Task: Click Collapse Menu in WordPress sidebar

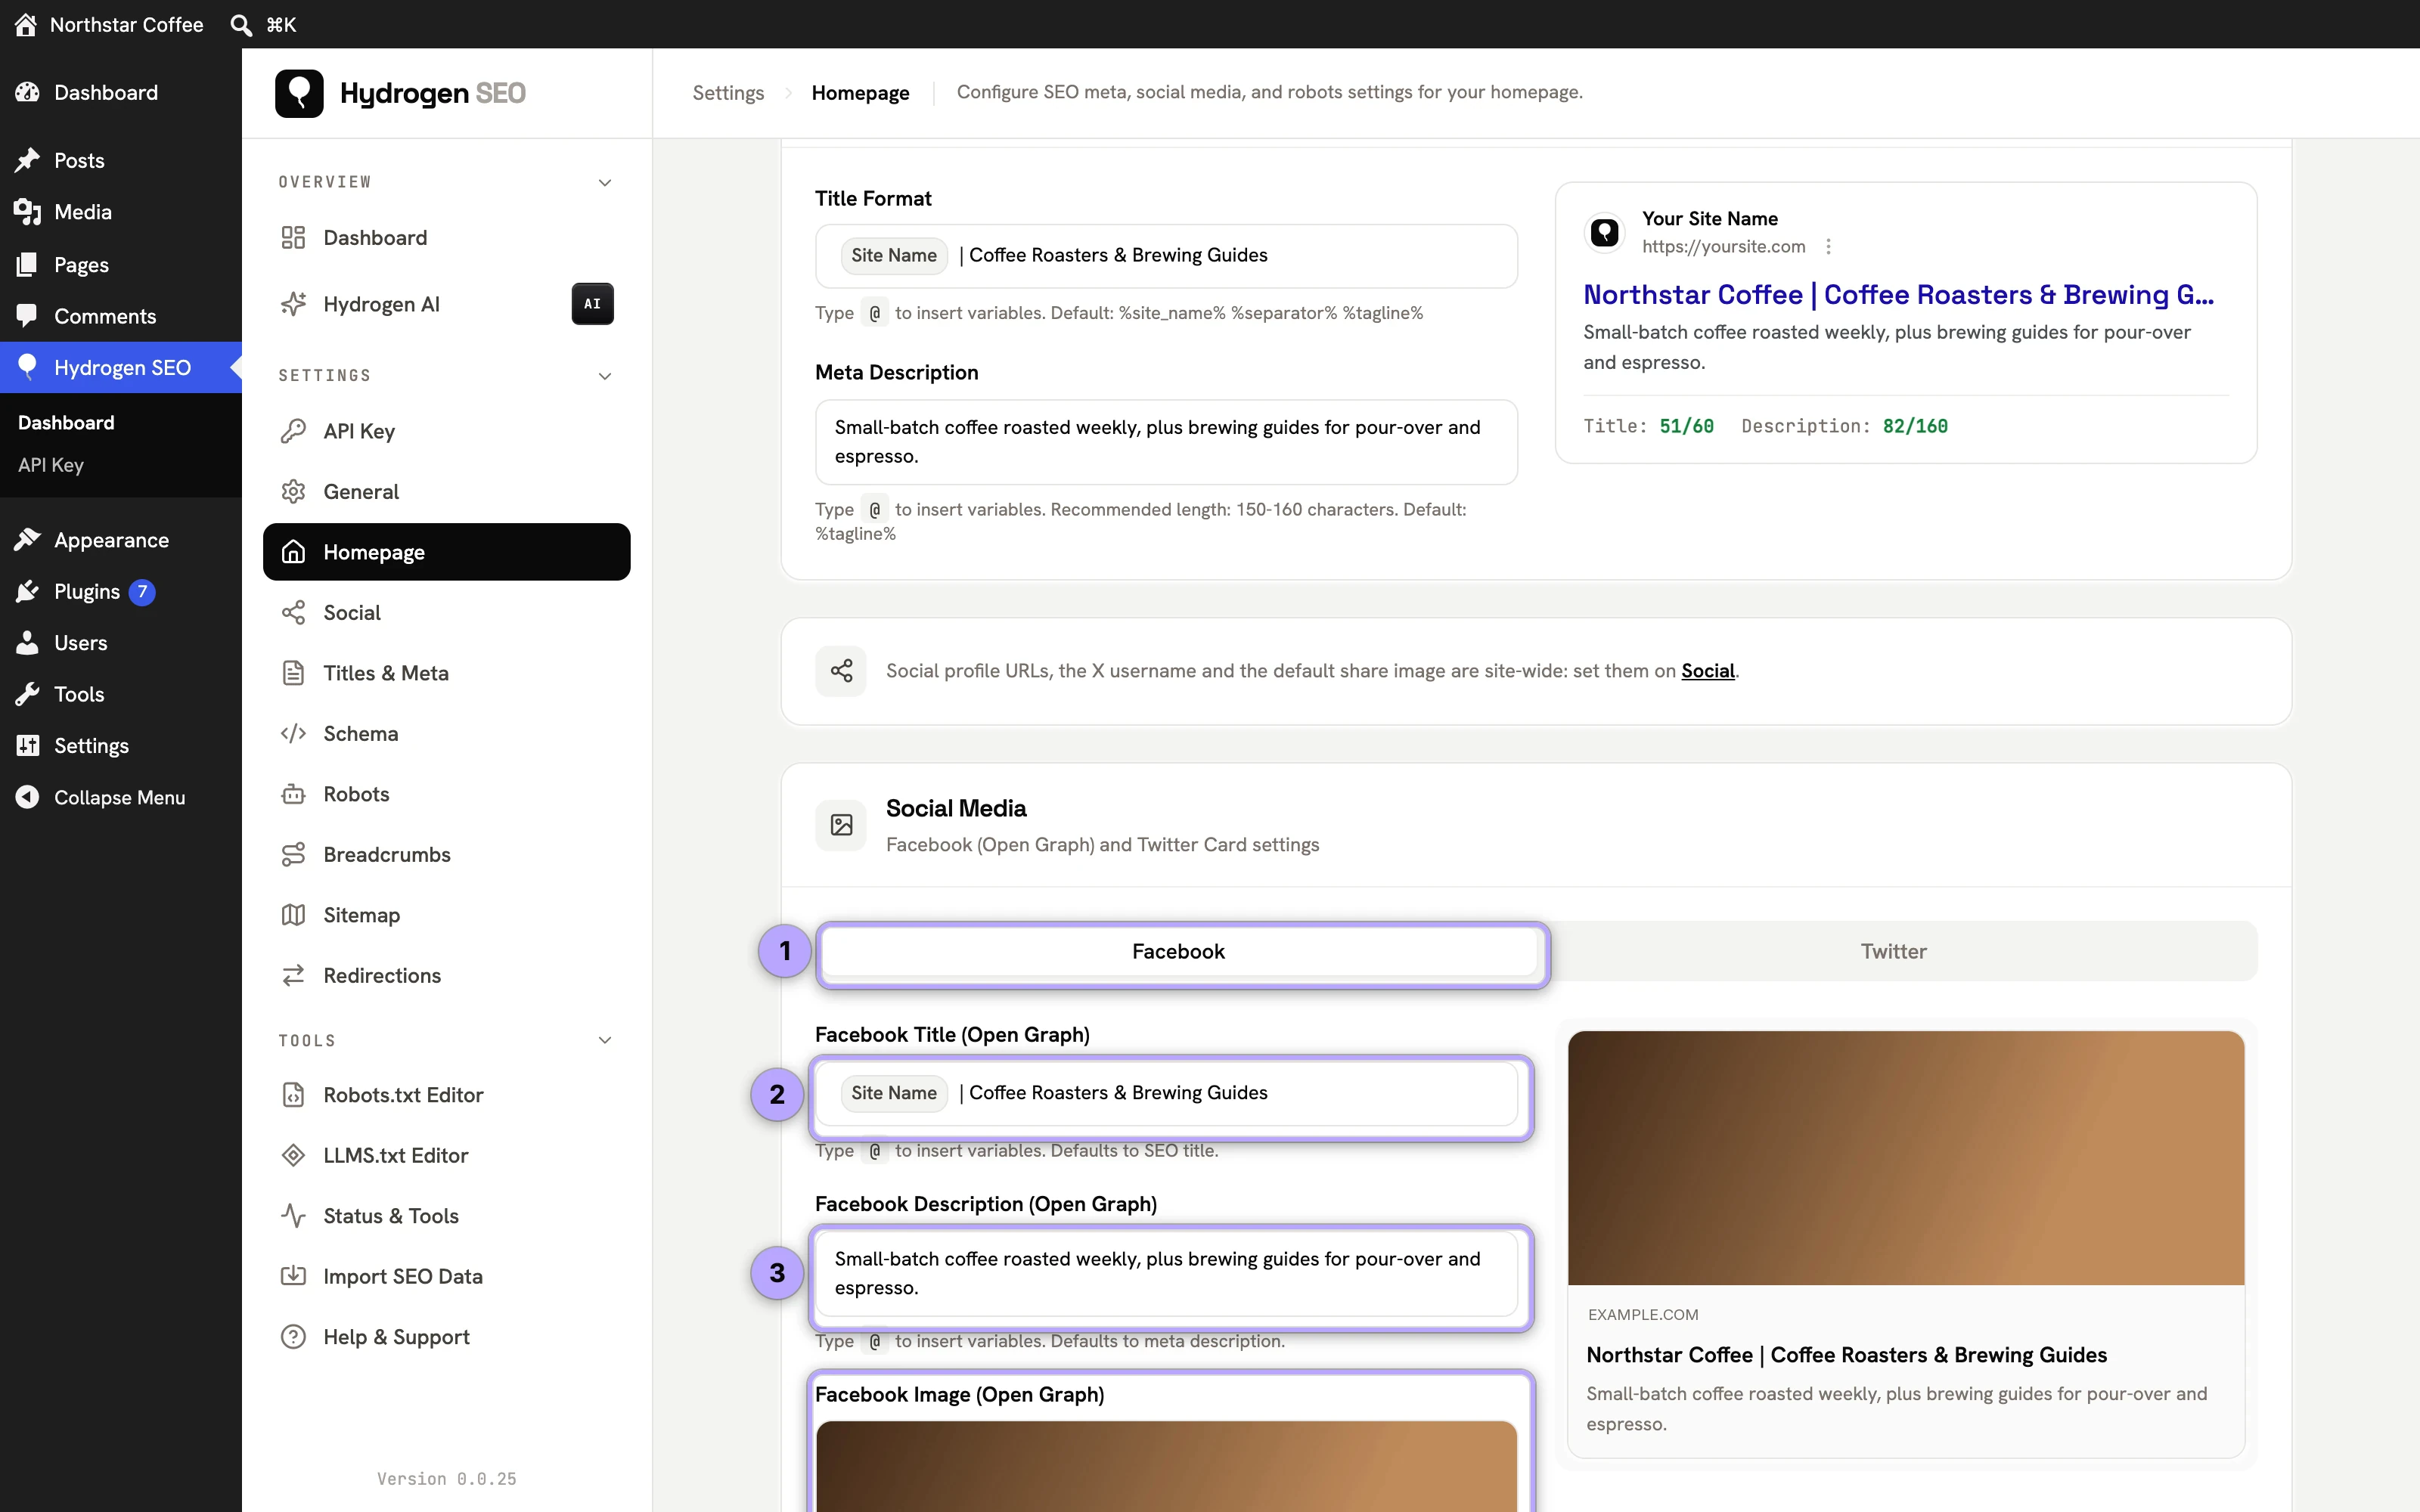Action: (121, 797)
